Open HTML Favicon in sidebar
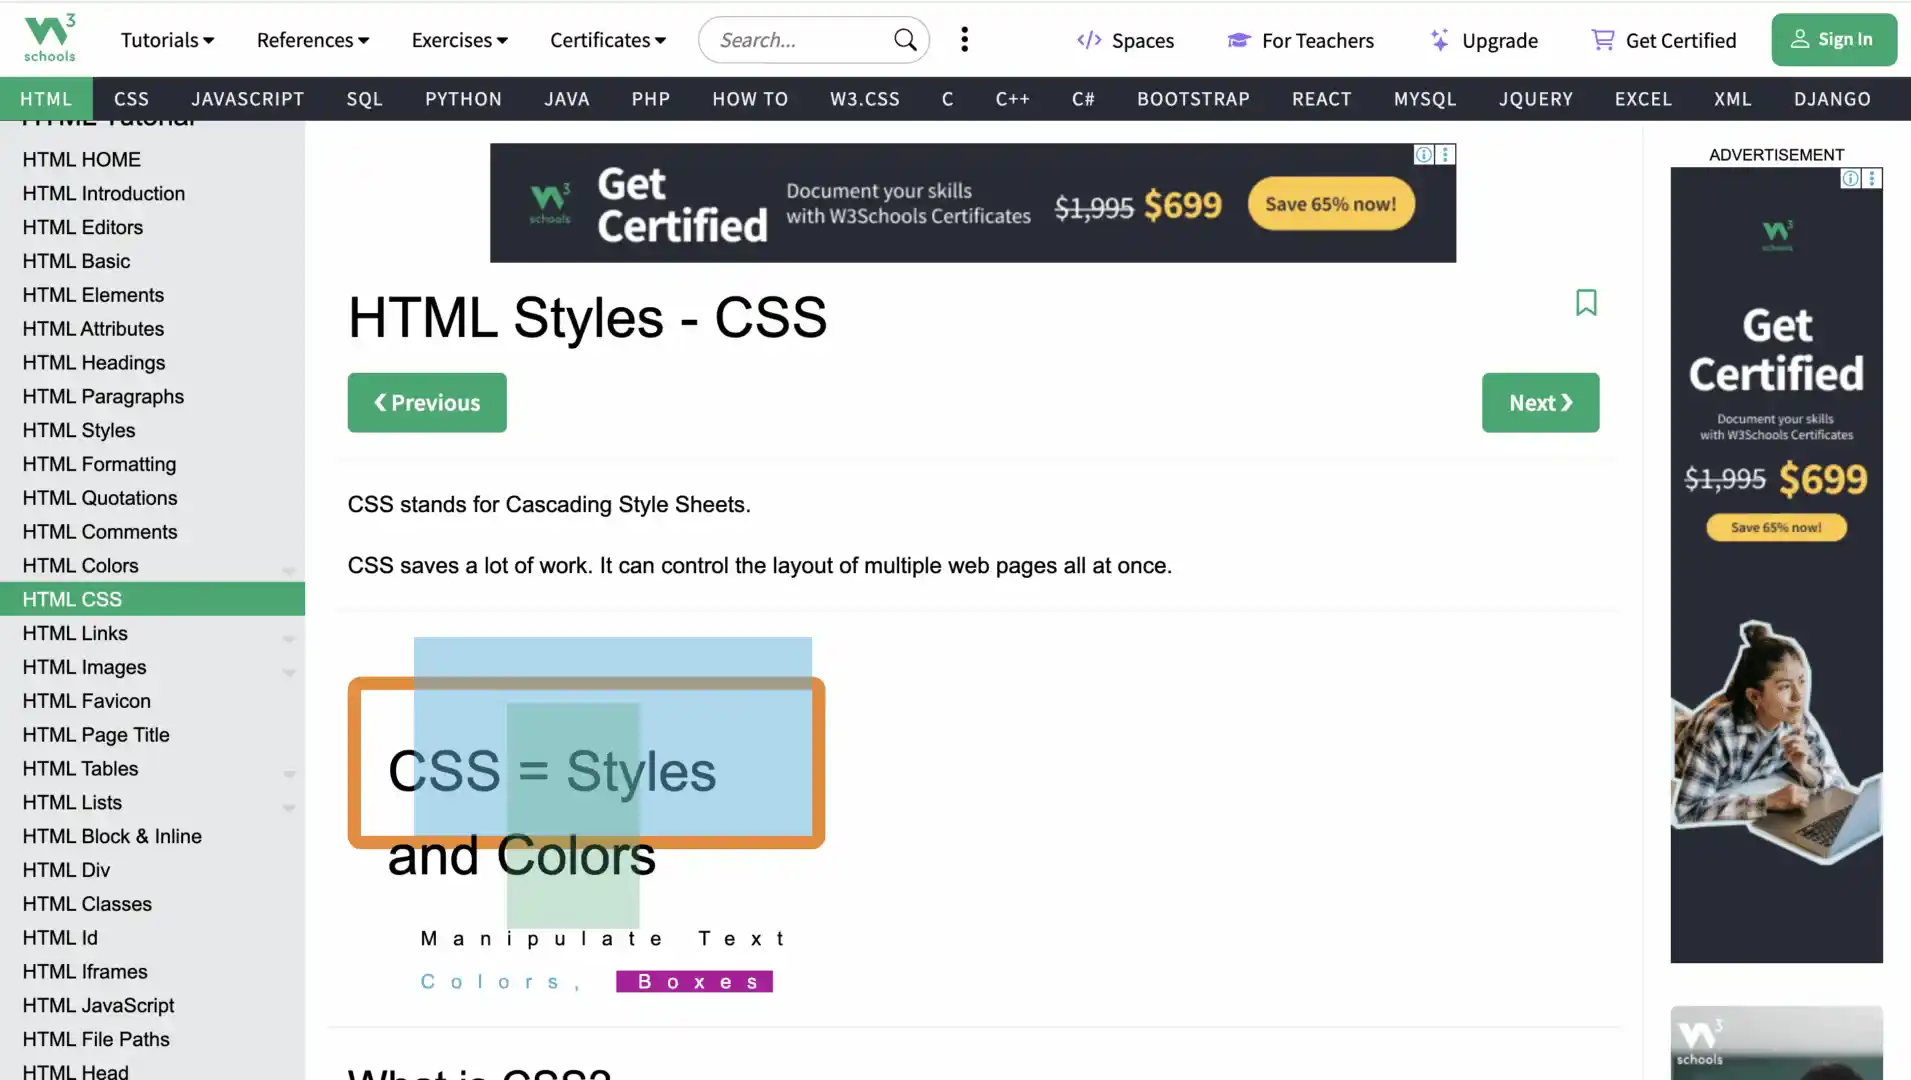The height and width of the screenshot is (1080, 1911). [152, 701]
